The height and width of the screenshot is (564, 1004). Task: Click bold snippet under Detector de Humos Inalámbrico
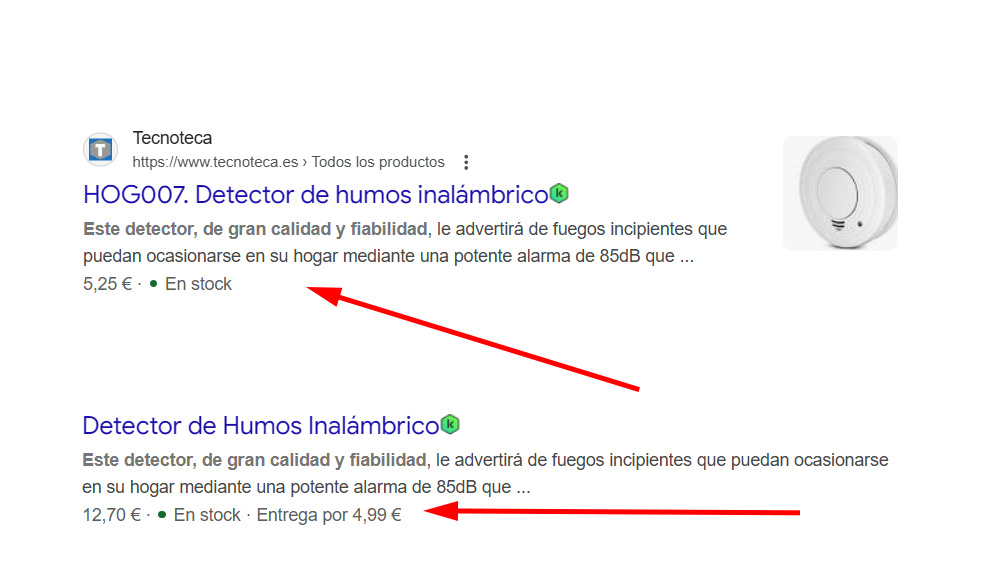[255, 460]
